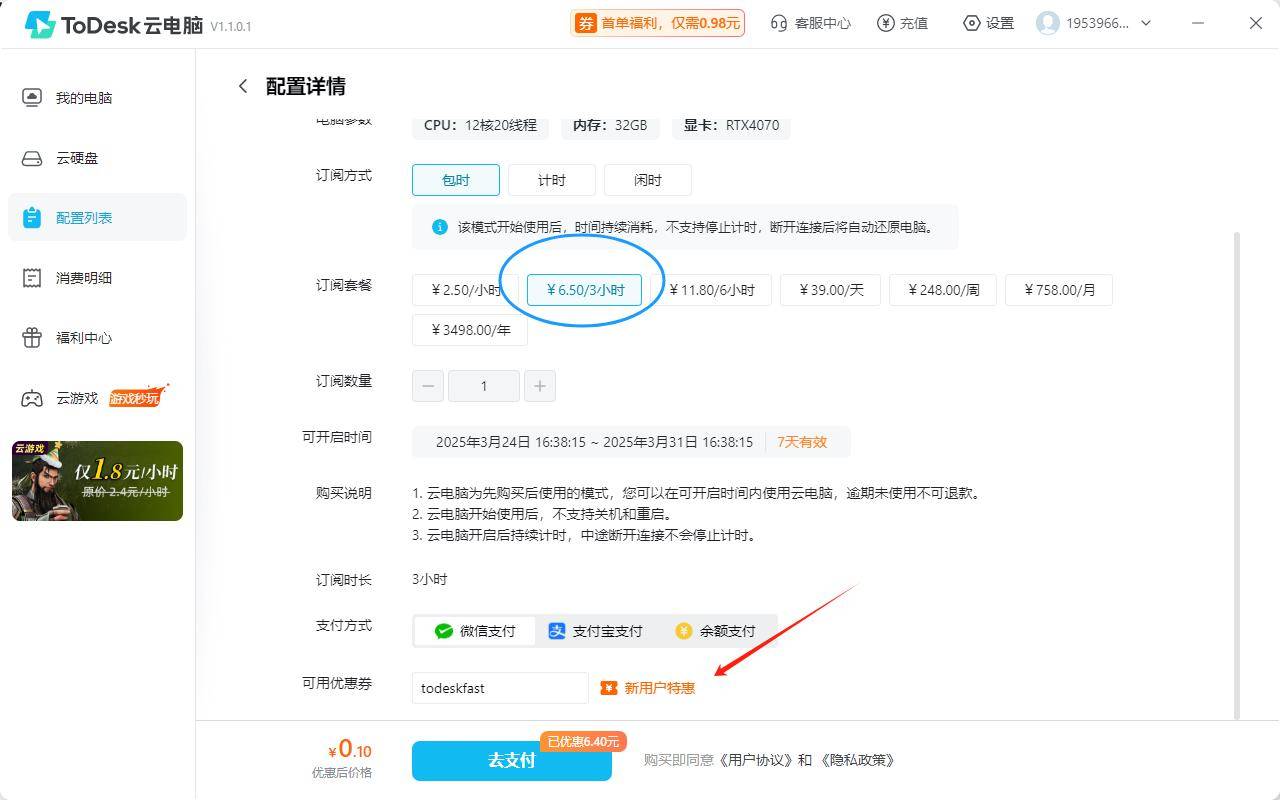Go to My Computer (我的电脑)
Viewport: 1280px width, 800px height.
pos(97,98)
